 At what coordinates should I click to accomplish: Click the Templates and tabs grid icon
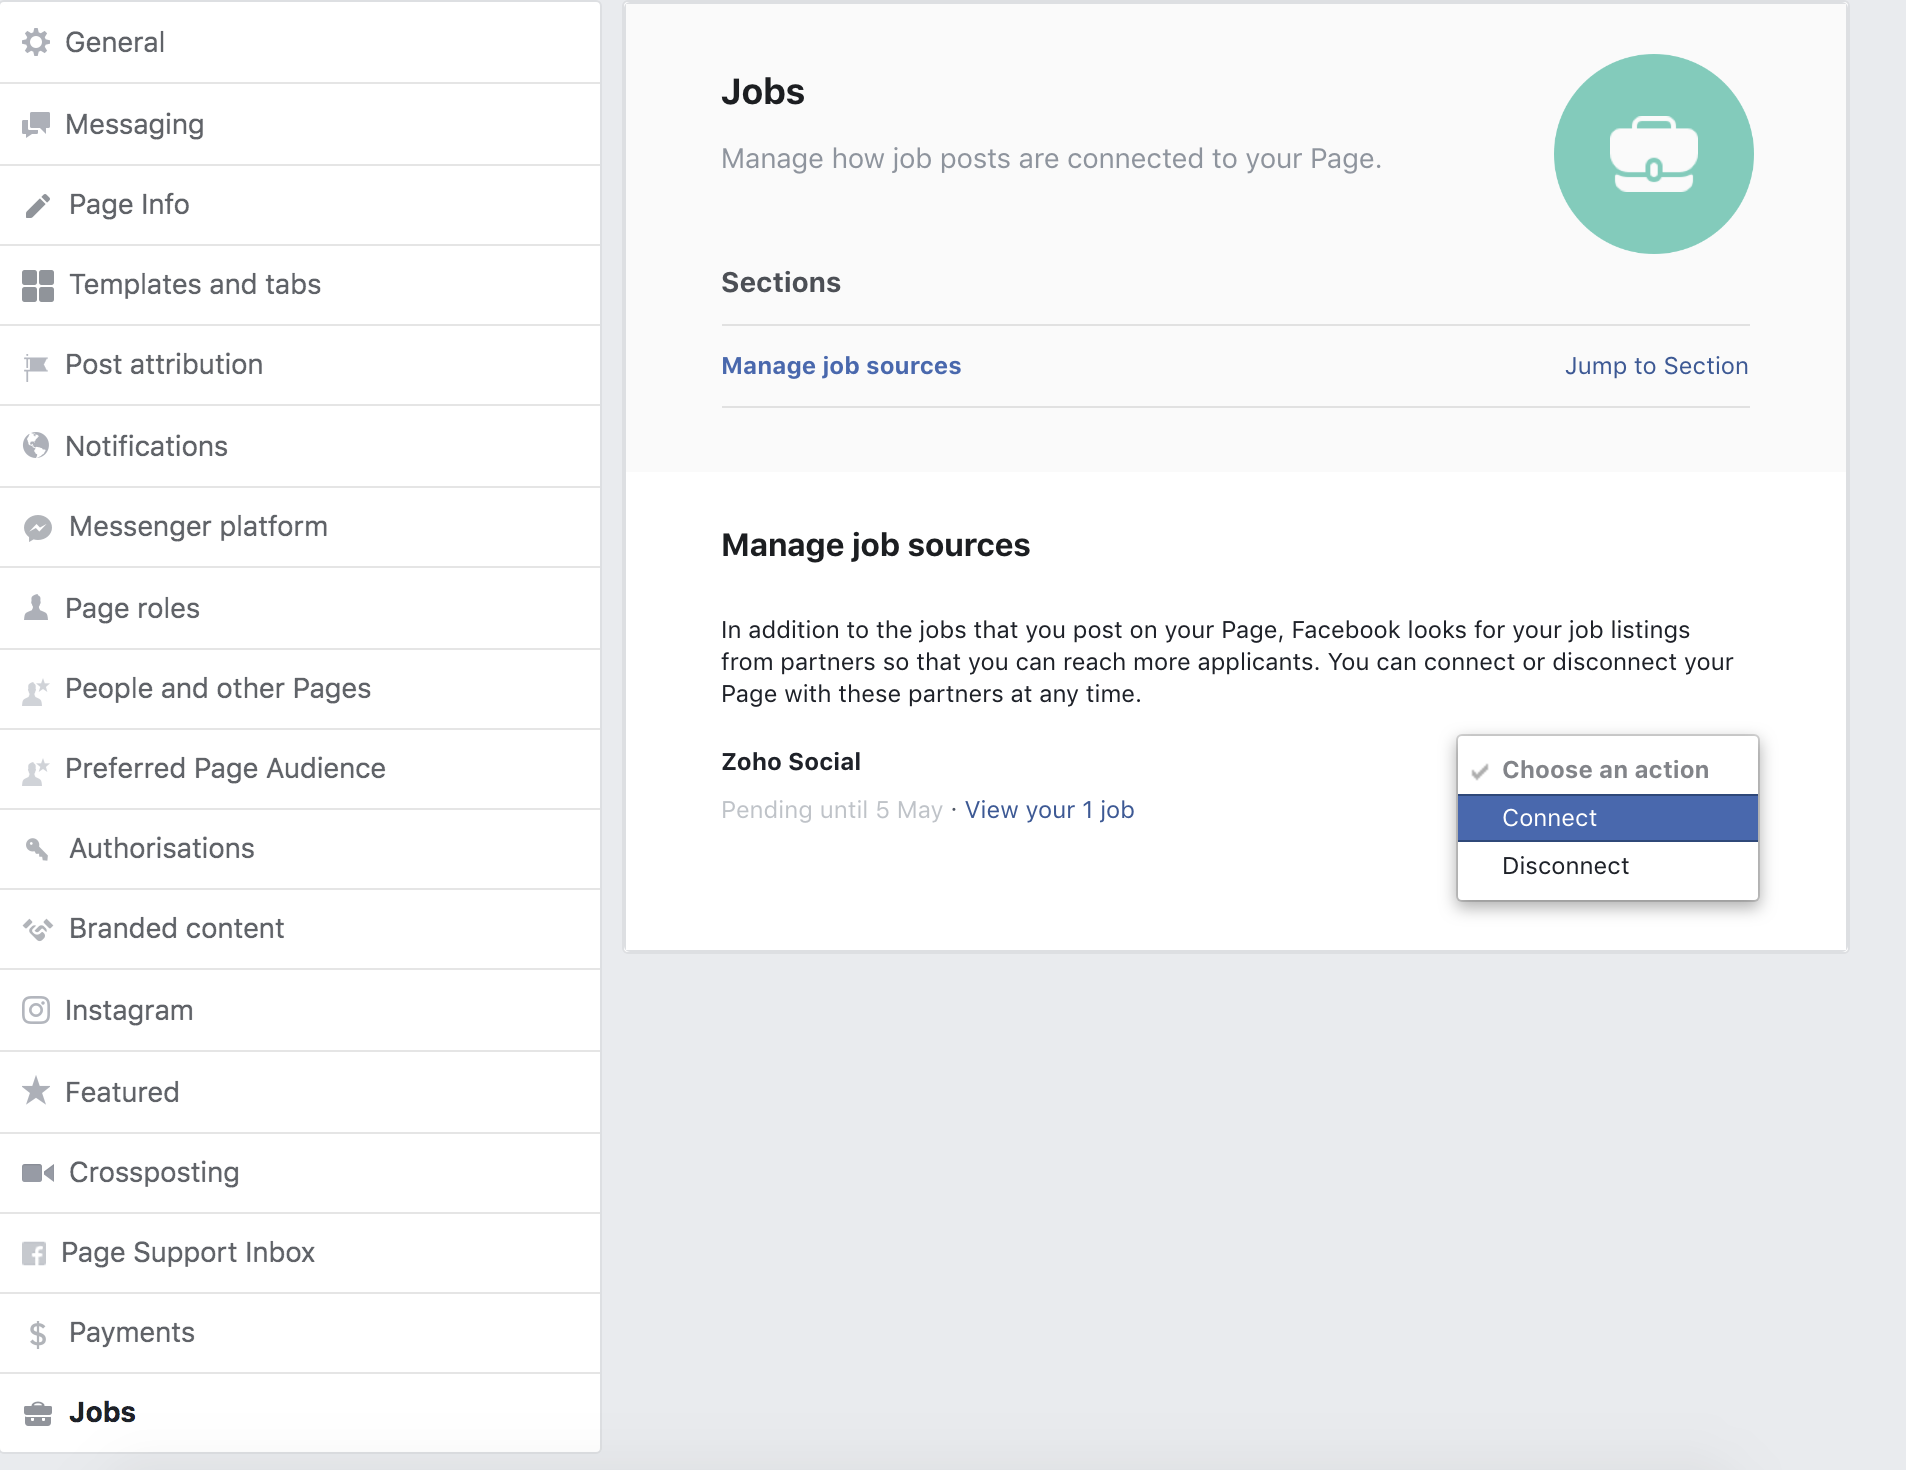click(37, 284)
